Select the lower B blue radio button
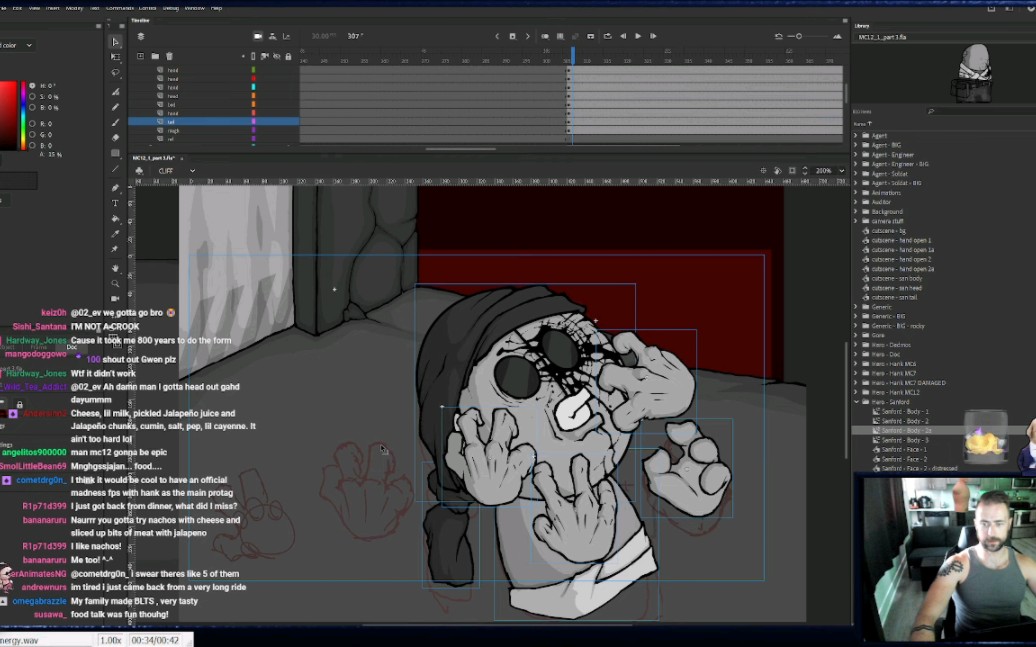 tap(32, 145)
